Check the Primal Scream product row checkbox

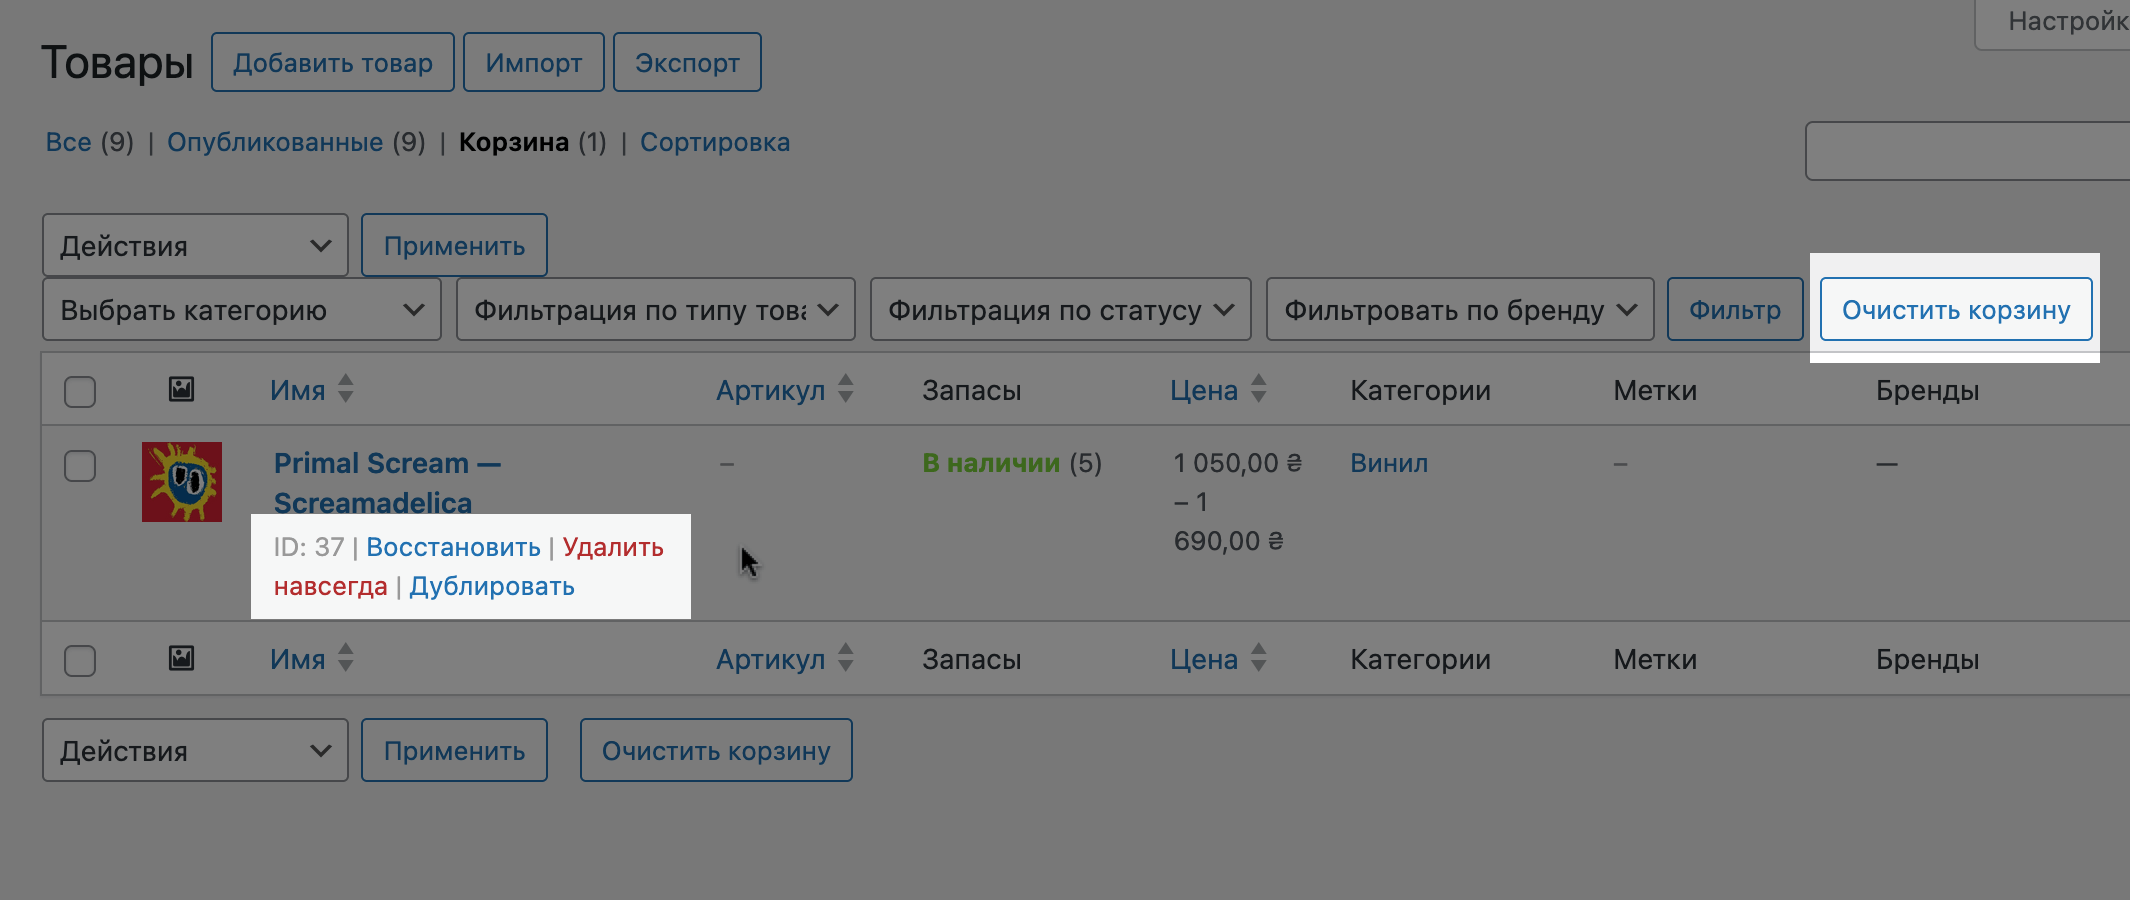point(80,466)
